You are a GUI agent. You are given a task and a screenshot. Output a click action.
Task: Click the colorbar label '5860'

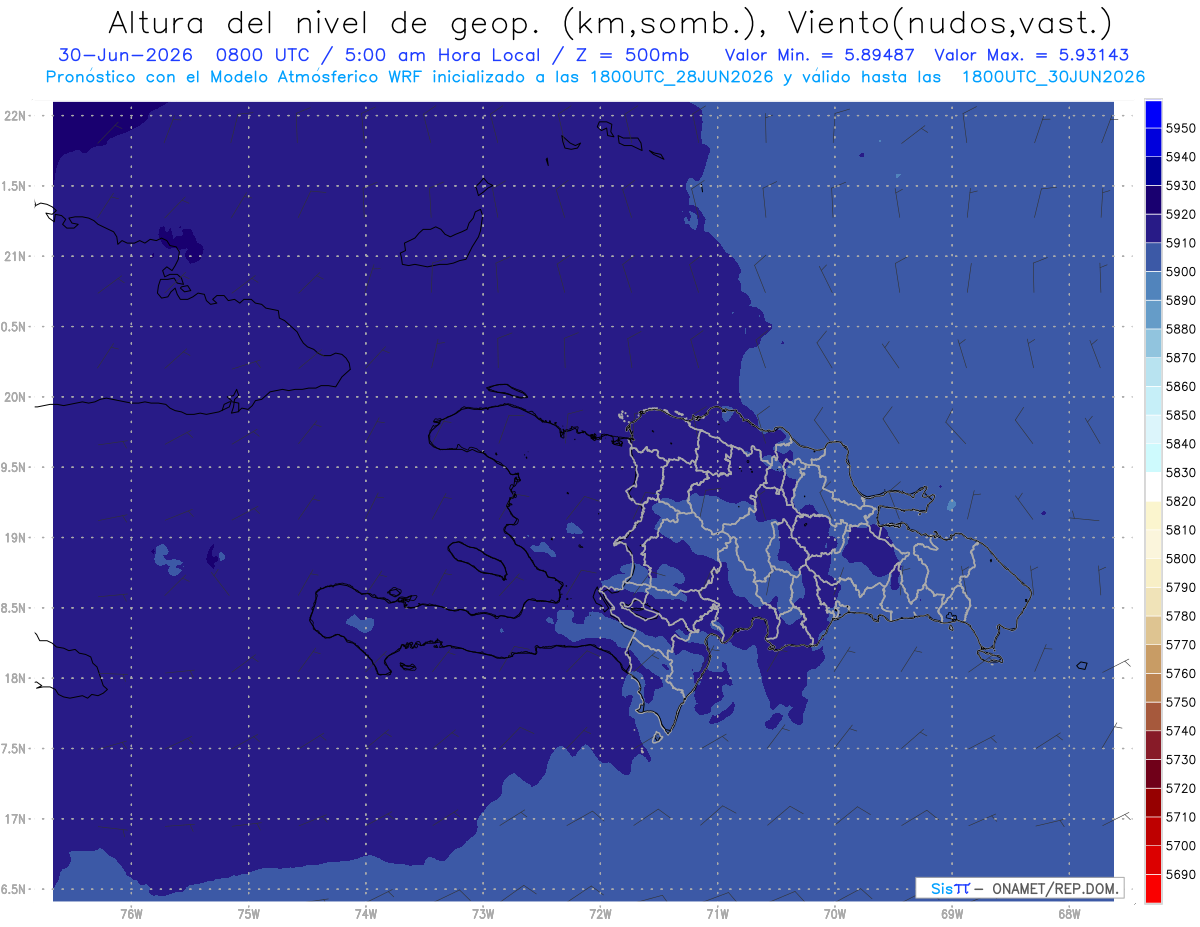pyautogui.click(x=1181, y=386)
